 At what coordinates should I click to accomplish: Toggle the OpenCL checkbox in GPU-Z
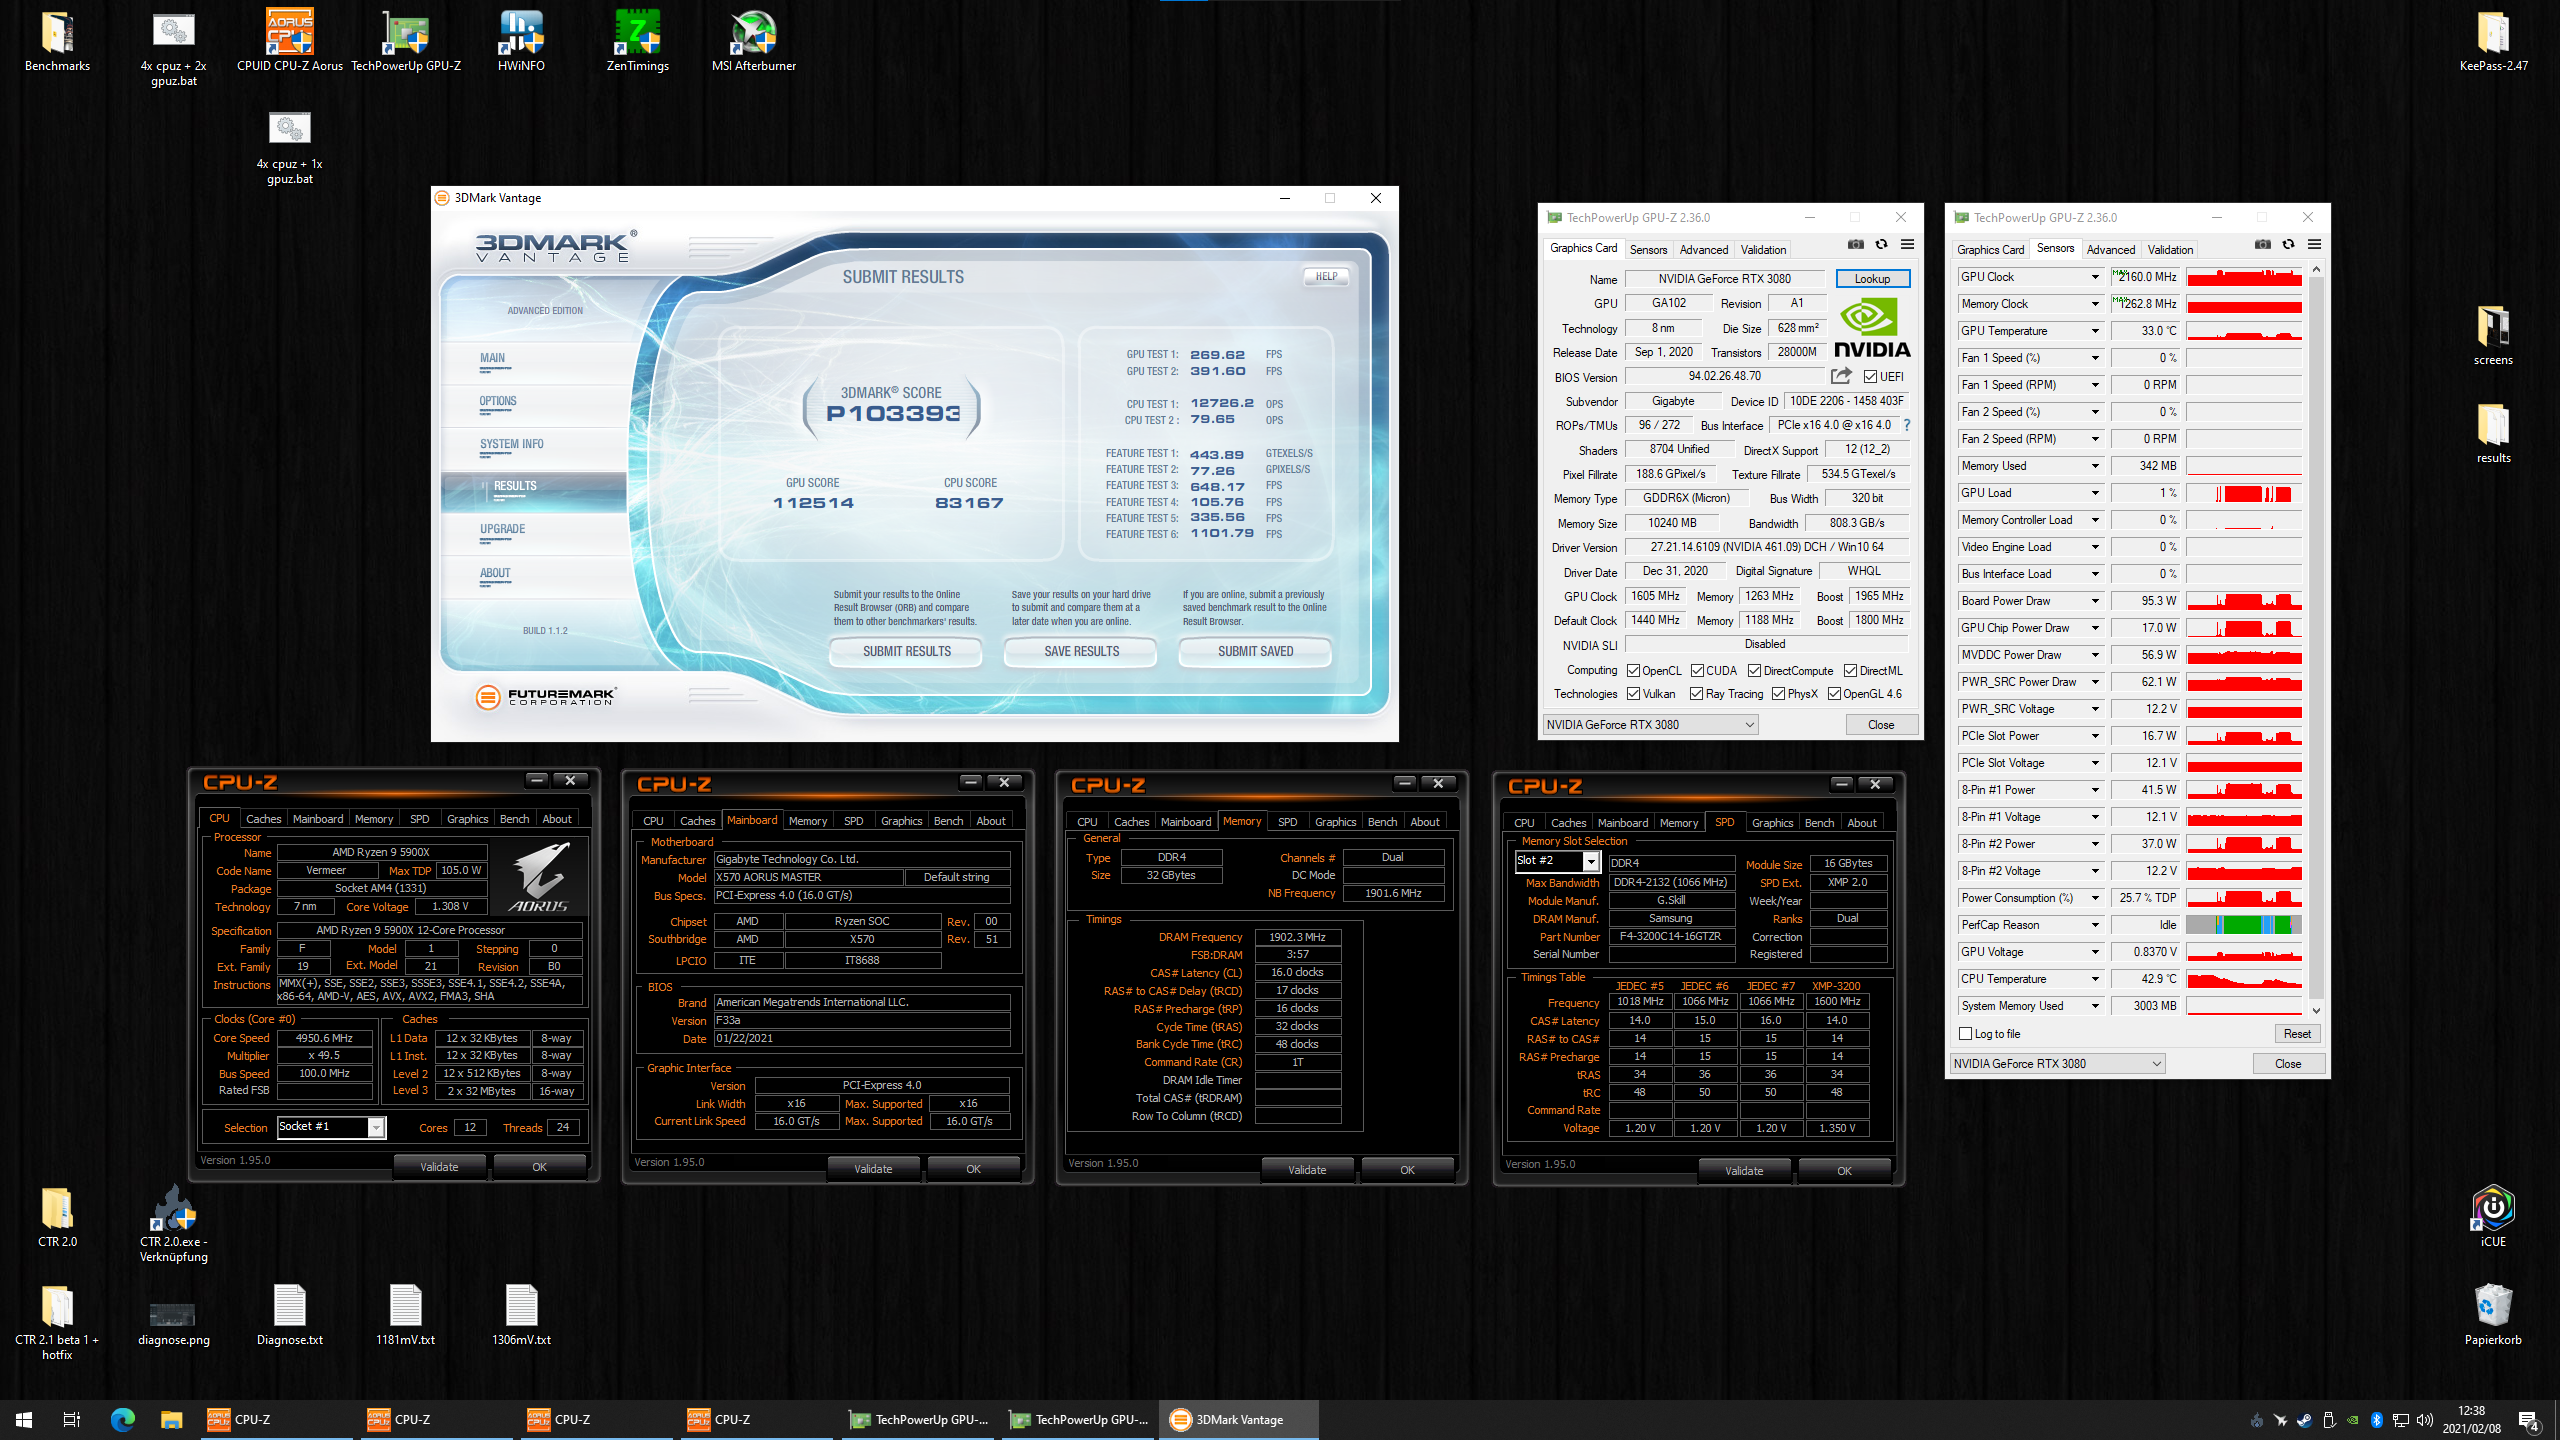[1633, 671]
